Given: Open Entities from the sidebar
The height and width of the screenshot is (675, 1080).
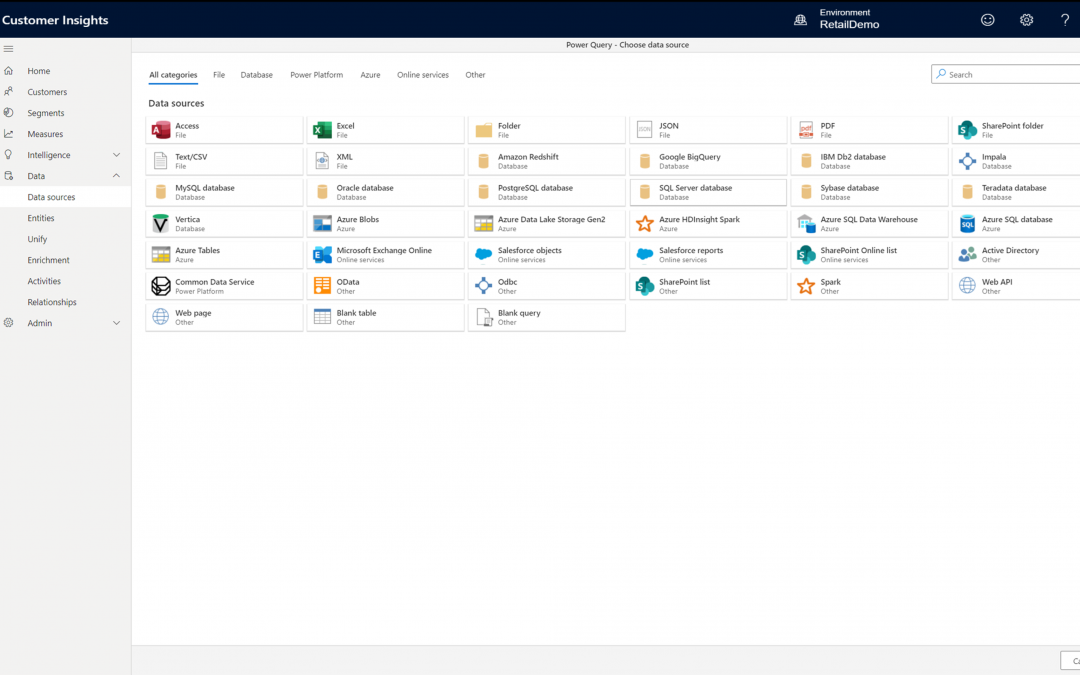Looking at the screenshot, I should pyautogui.click(x=44, y=217).
